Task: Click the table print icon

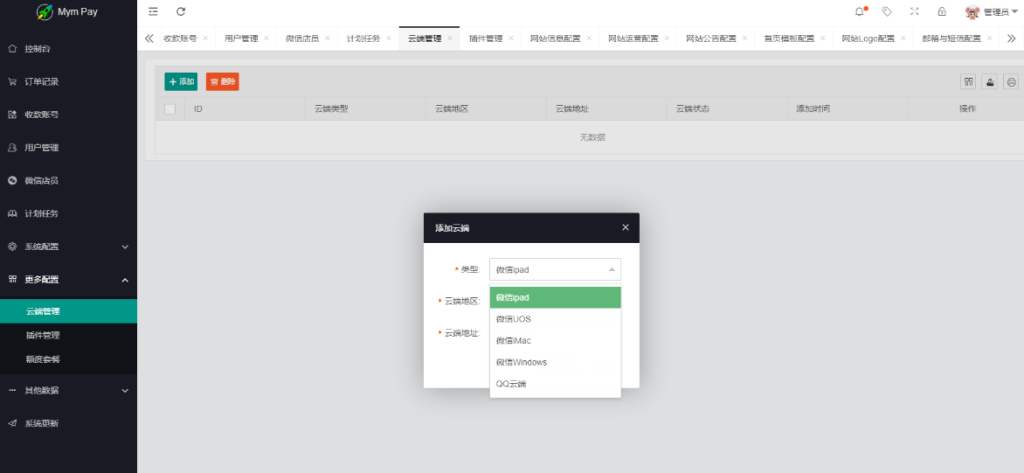Action: [1011, 82]
